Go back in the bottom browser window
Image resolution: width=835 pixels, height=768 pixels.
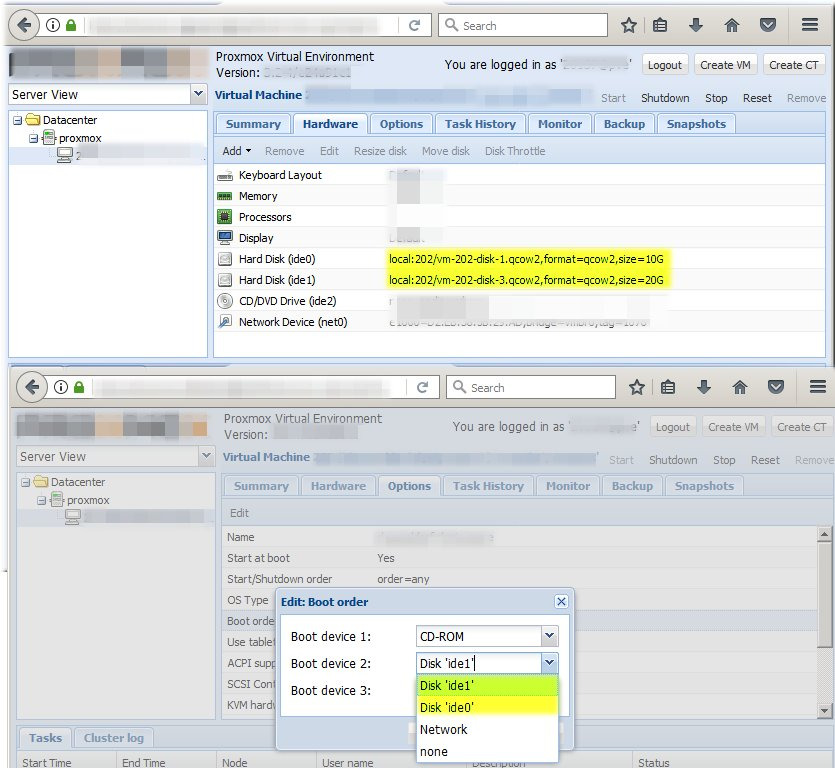pos(32,387)
